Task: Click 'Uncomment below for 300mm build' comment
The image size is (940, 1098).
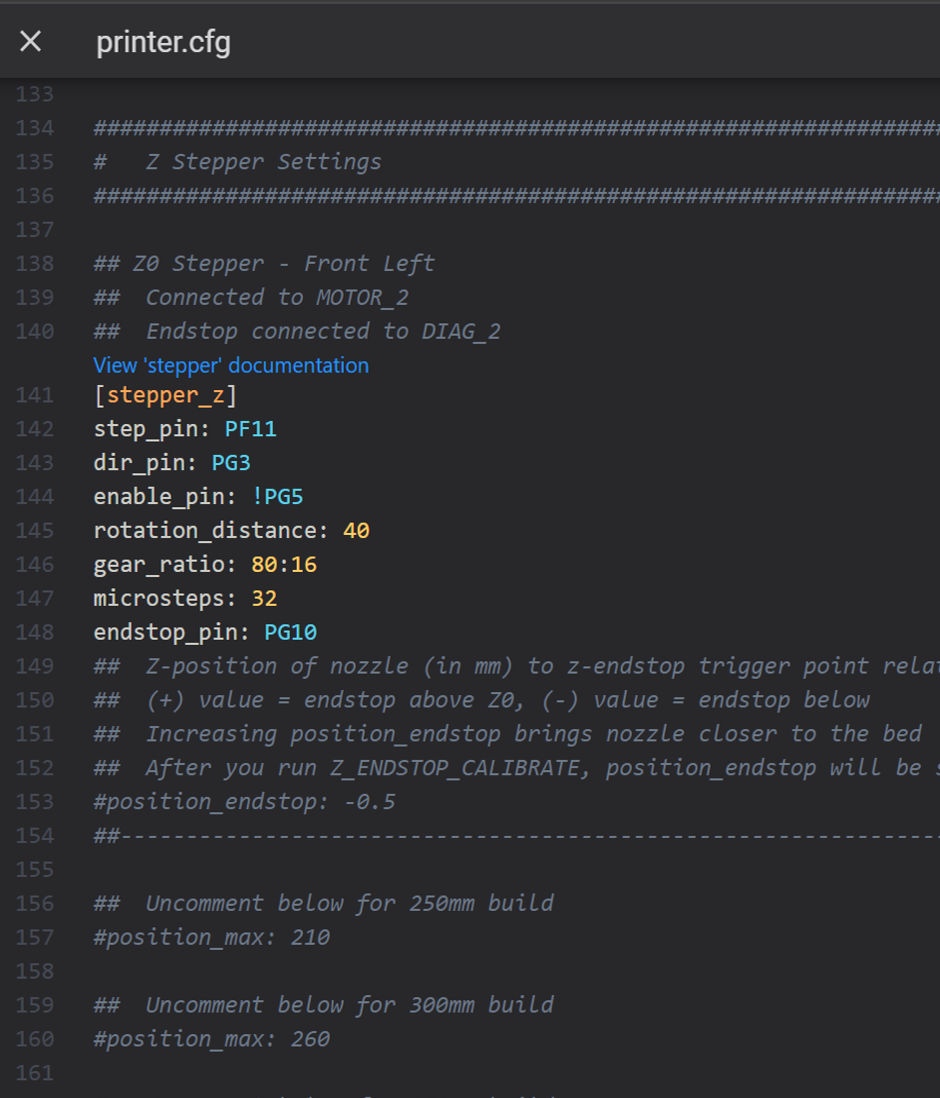Action: 350,1005
